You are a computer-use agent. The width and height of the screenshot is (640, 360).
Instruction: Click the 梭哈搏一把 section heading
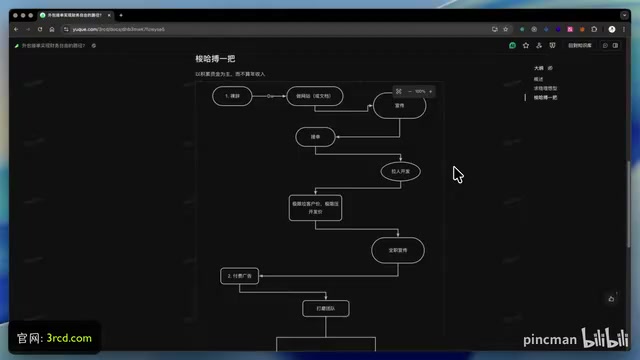(215, 59)
